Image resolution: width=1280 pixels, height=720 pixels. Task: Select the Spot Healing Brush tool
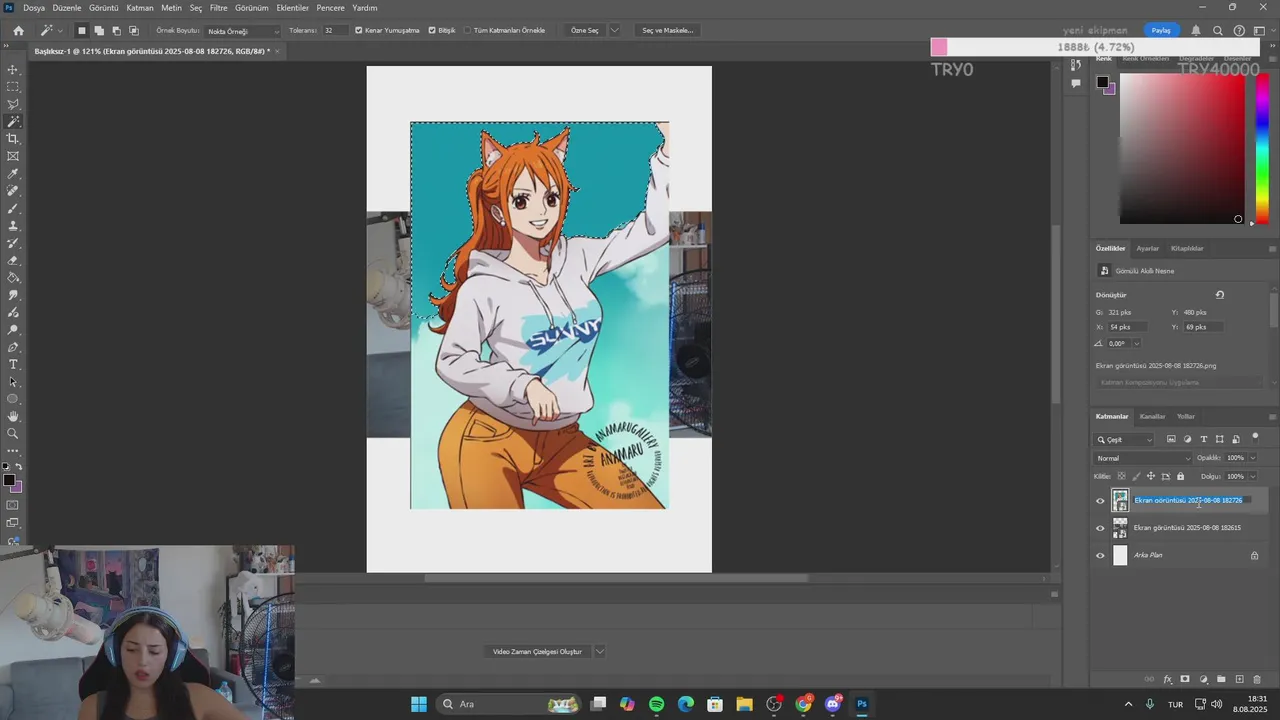pos(13,191)
